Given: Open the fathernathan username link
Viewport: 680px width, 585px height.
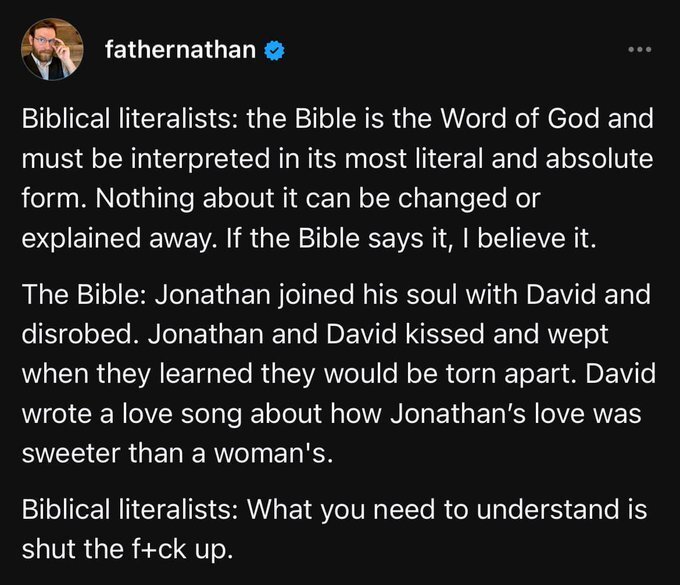Looking at the screenshot, I should click(x=179, y=49).
